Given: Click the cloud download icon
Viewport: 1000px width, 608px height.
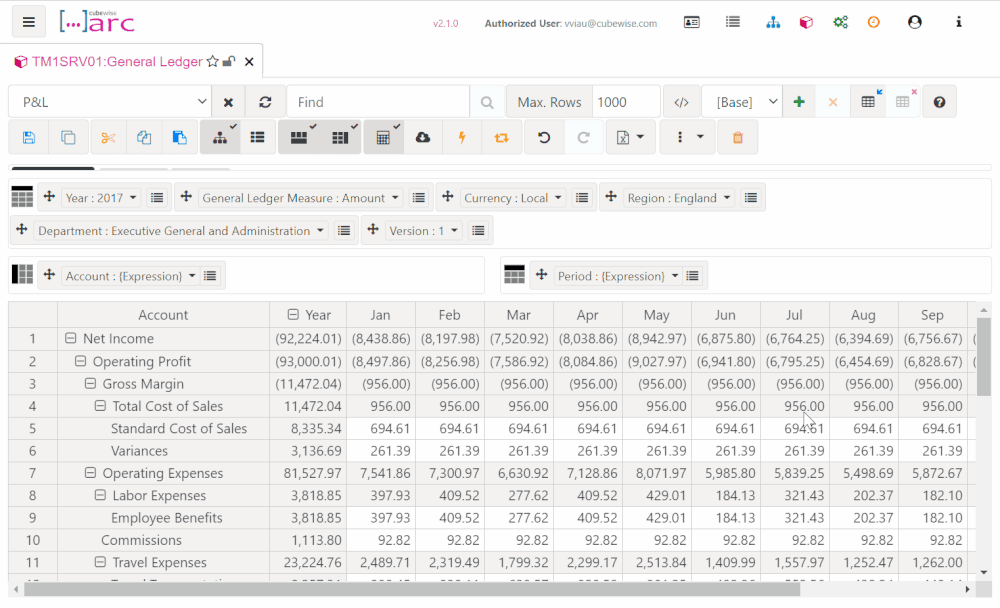Looking at the screenshot, I should (422, 137).
